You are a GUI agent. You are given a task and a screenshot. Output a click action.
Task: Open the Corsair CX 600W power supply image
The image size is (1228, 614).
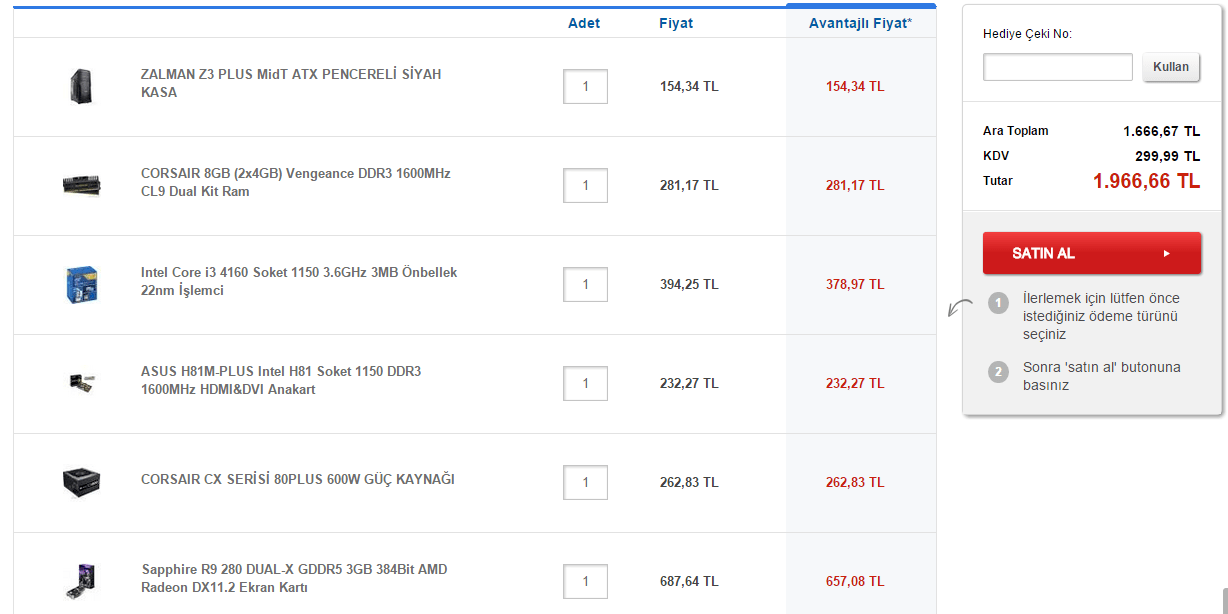(81, 482)
